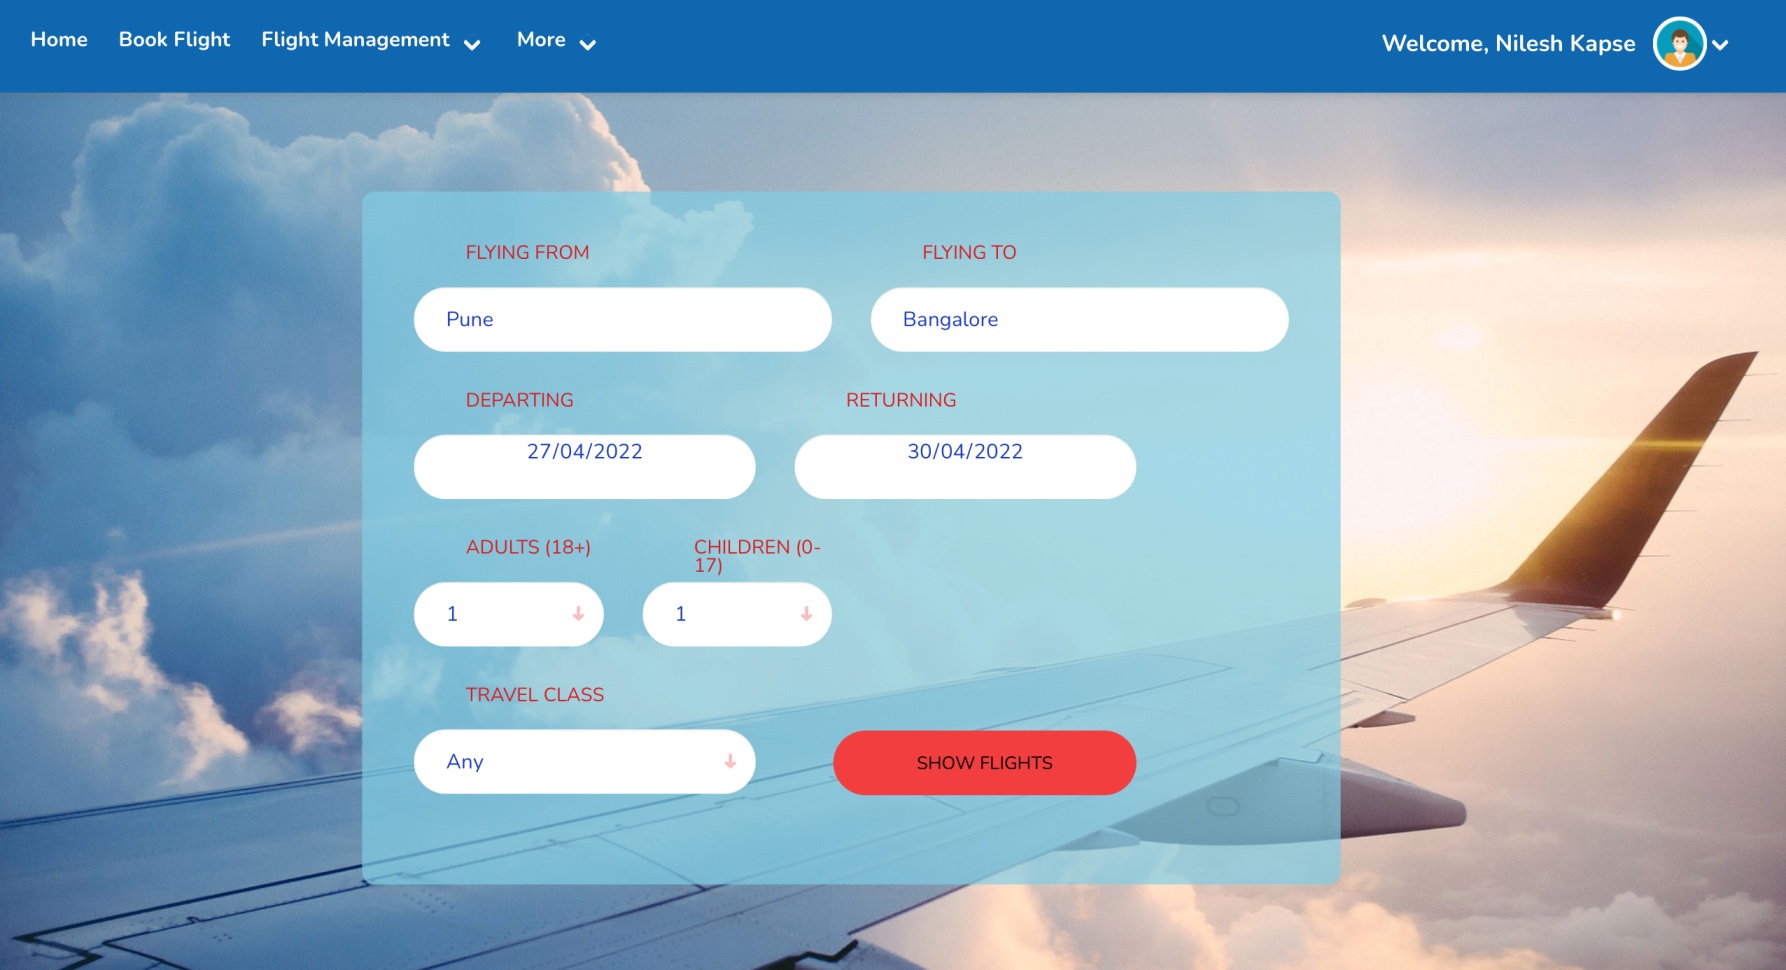Image resolution: width=1786 pixels, height=970 pixels.
Task: Click the Flying From field showing Pune
Action: pyautogui.click(x=622, y=319)
